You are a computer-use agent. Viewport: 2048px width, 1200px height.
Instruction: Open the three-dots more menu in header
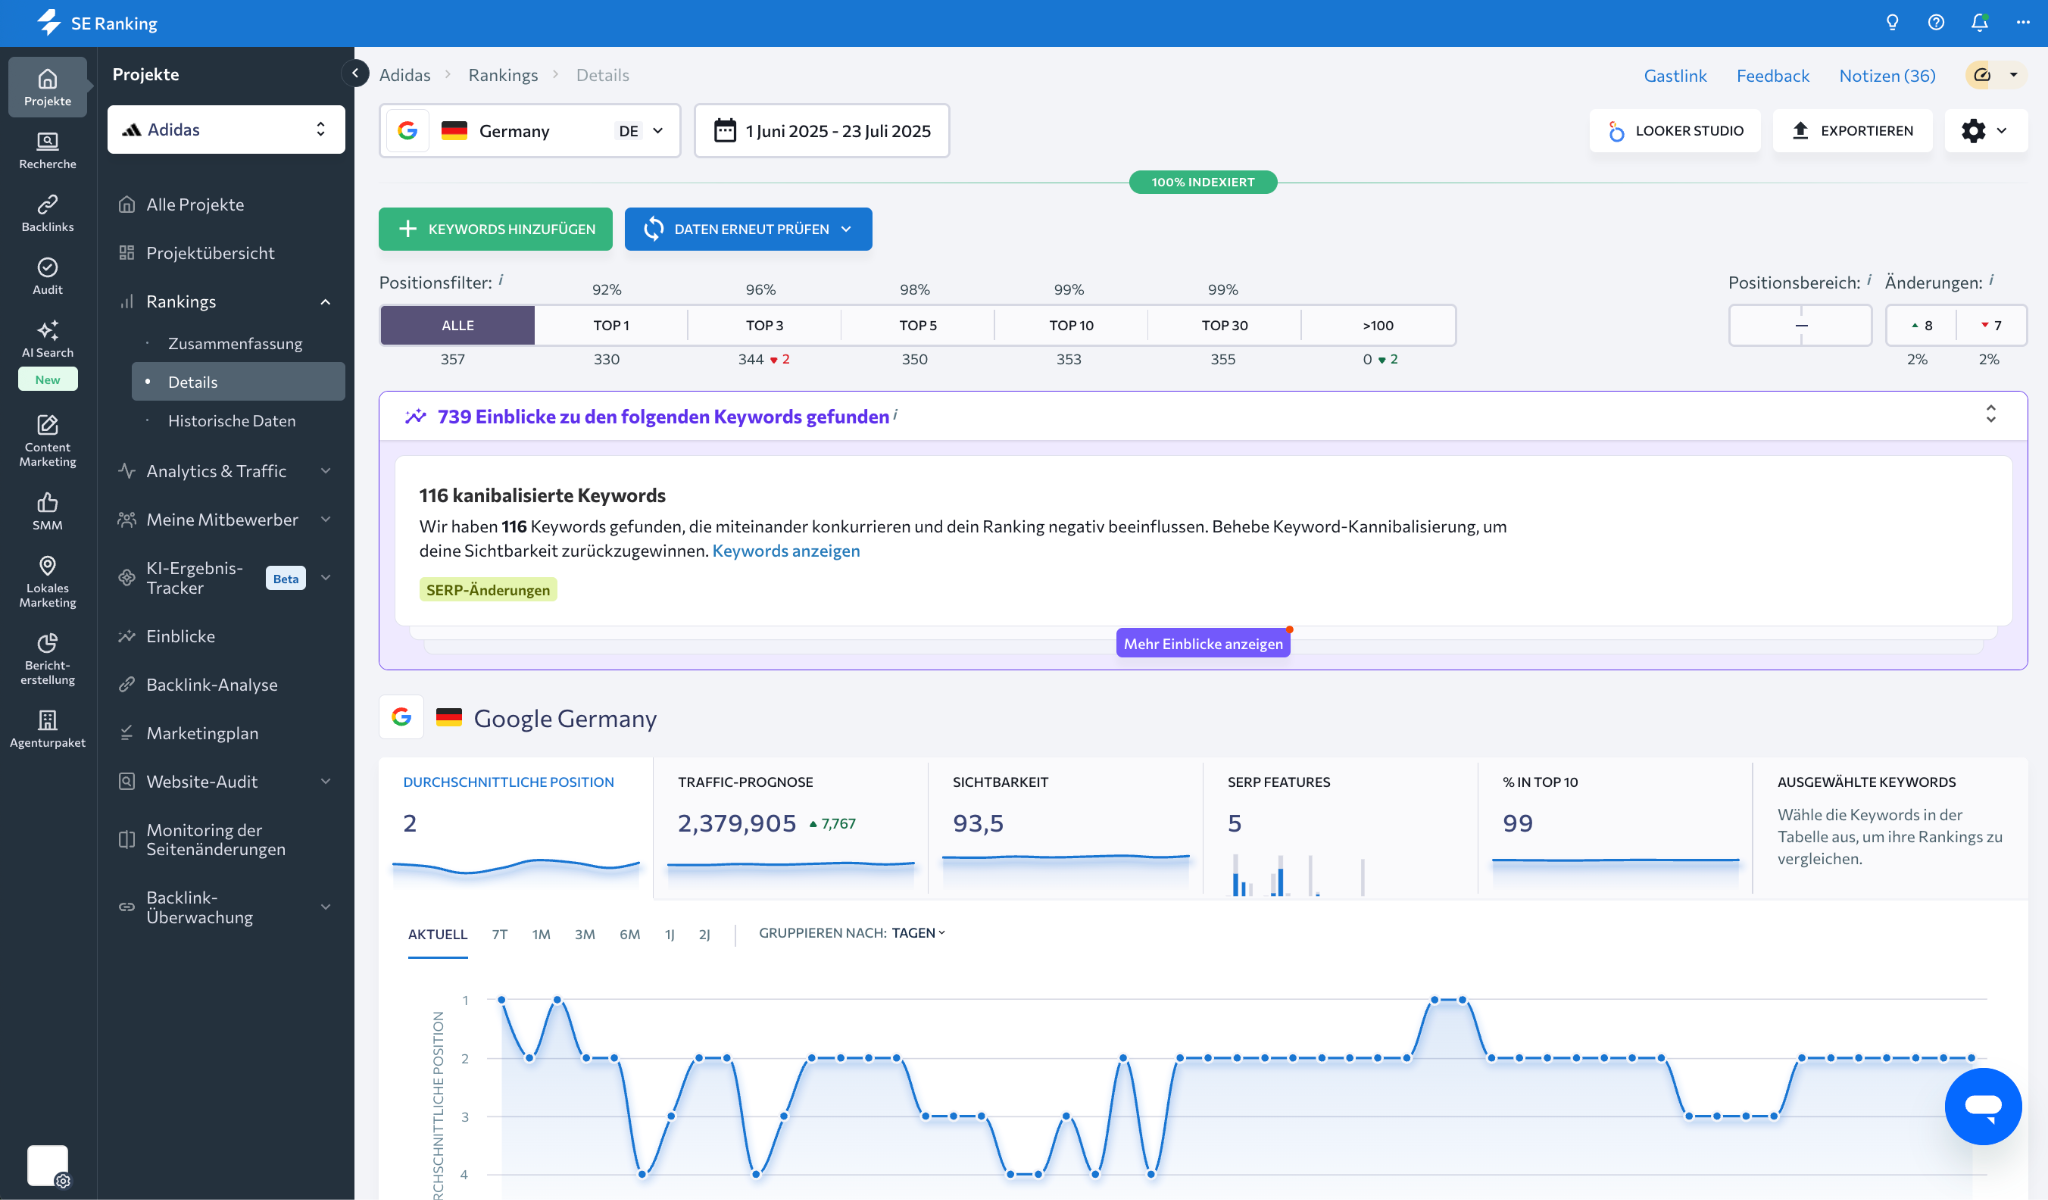pos(2023,22)
